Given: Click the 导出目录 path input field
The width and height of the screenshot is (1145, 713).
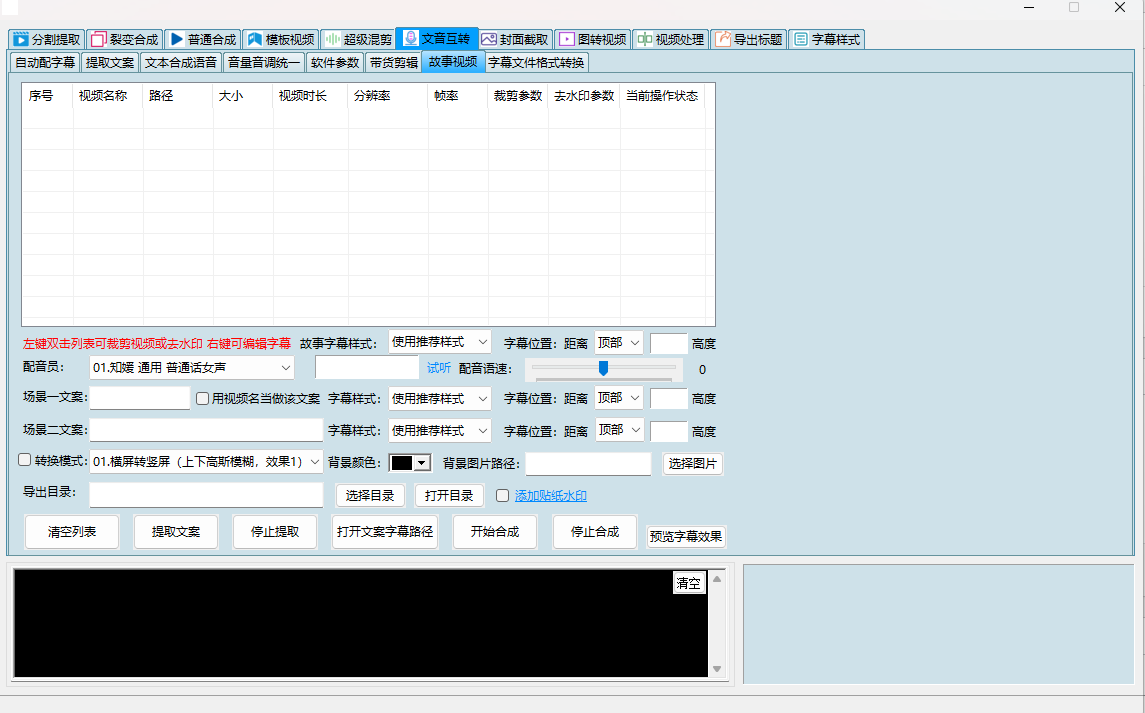Looking at the screenshot, I should point(206,495).
